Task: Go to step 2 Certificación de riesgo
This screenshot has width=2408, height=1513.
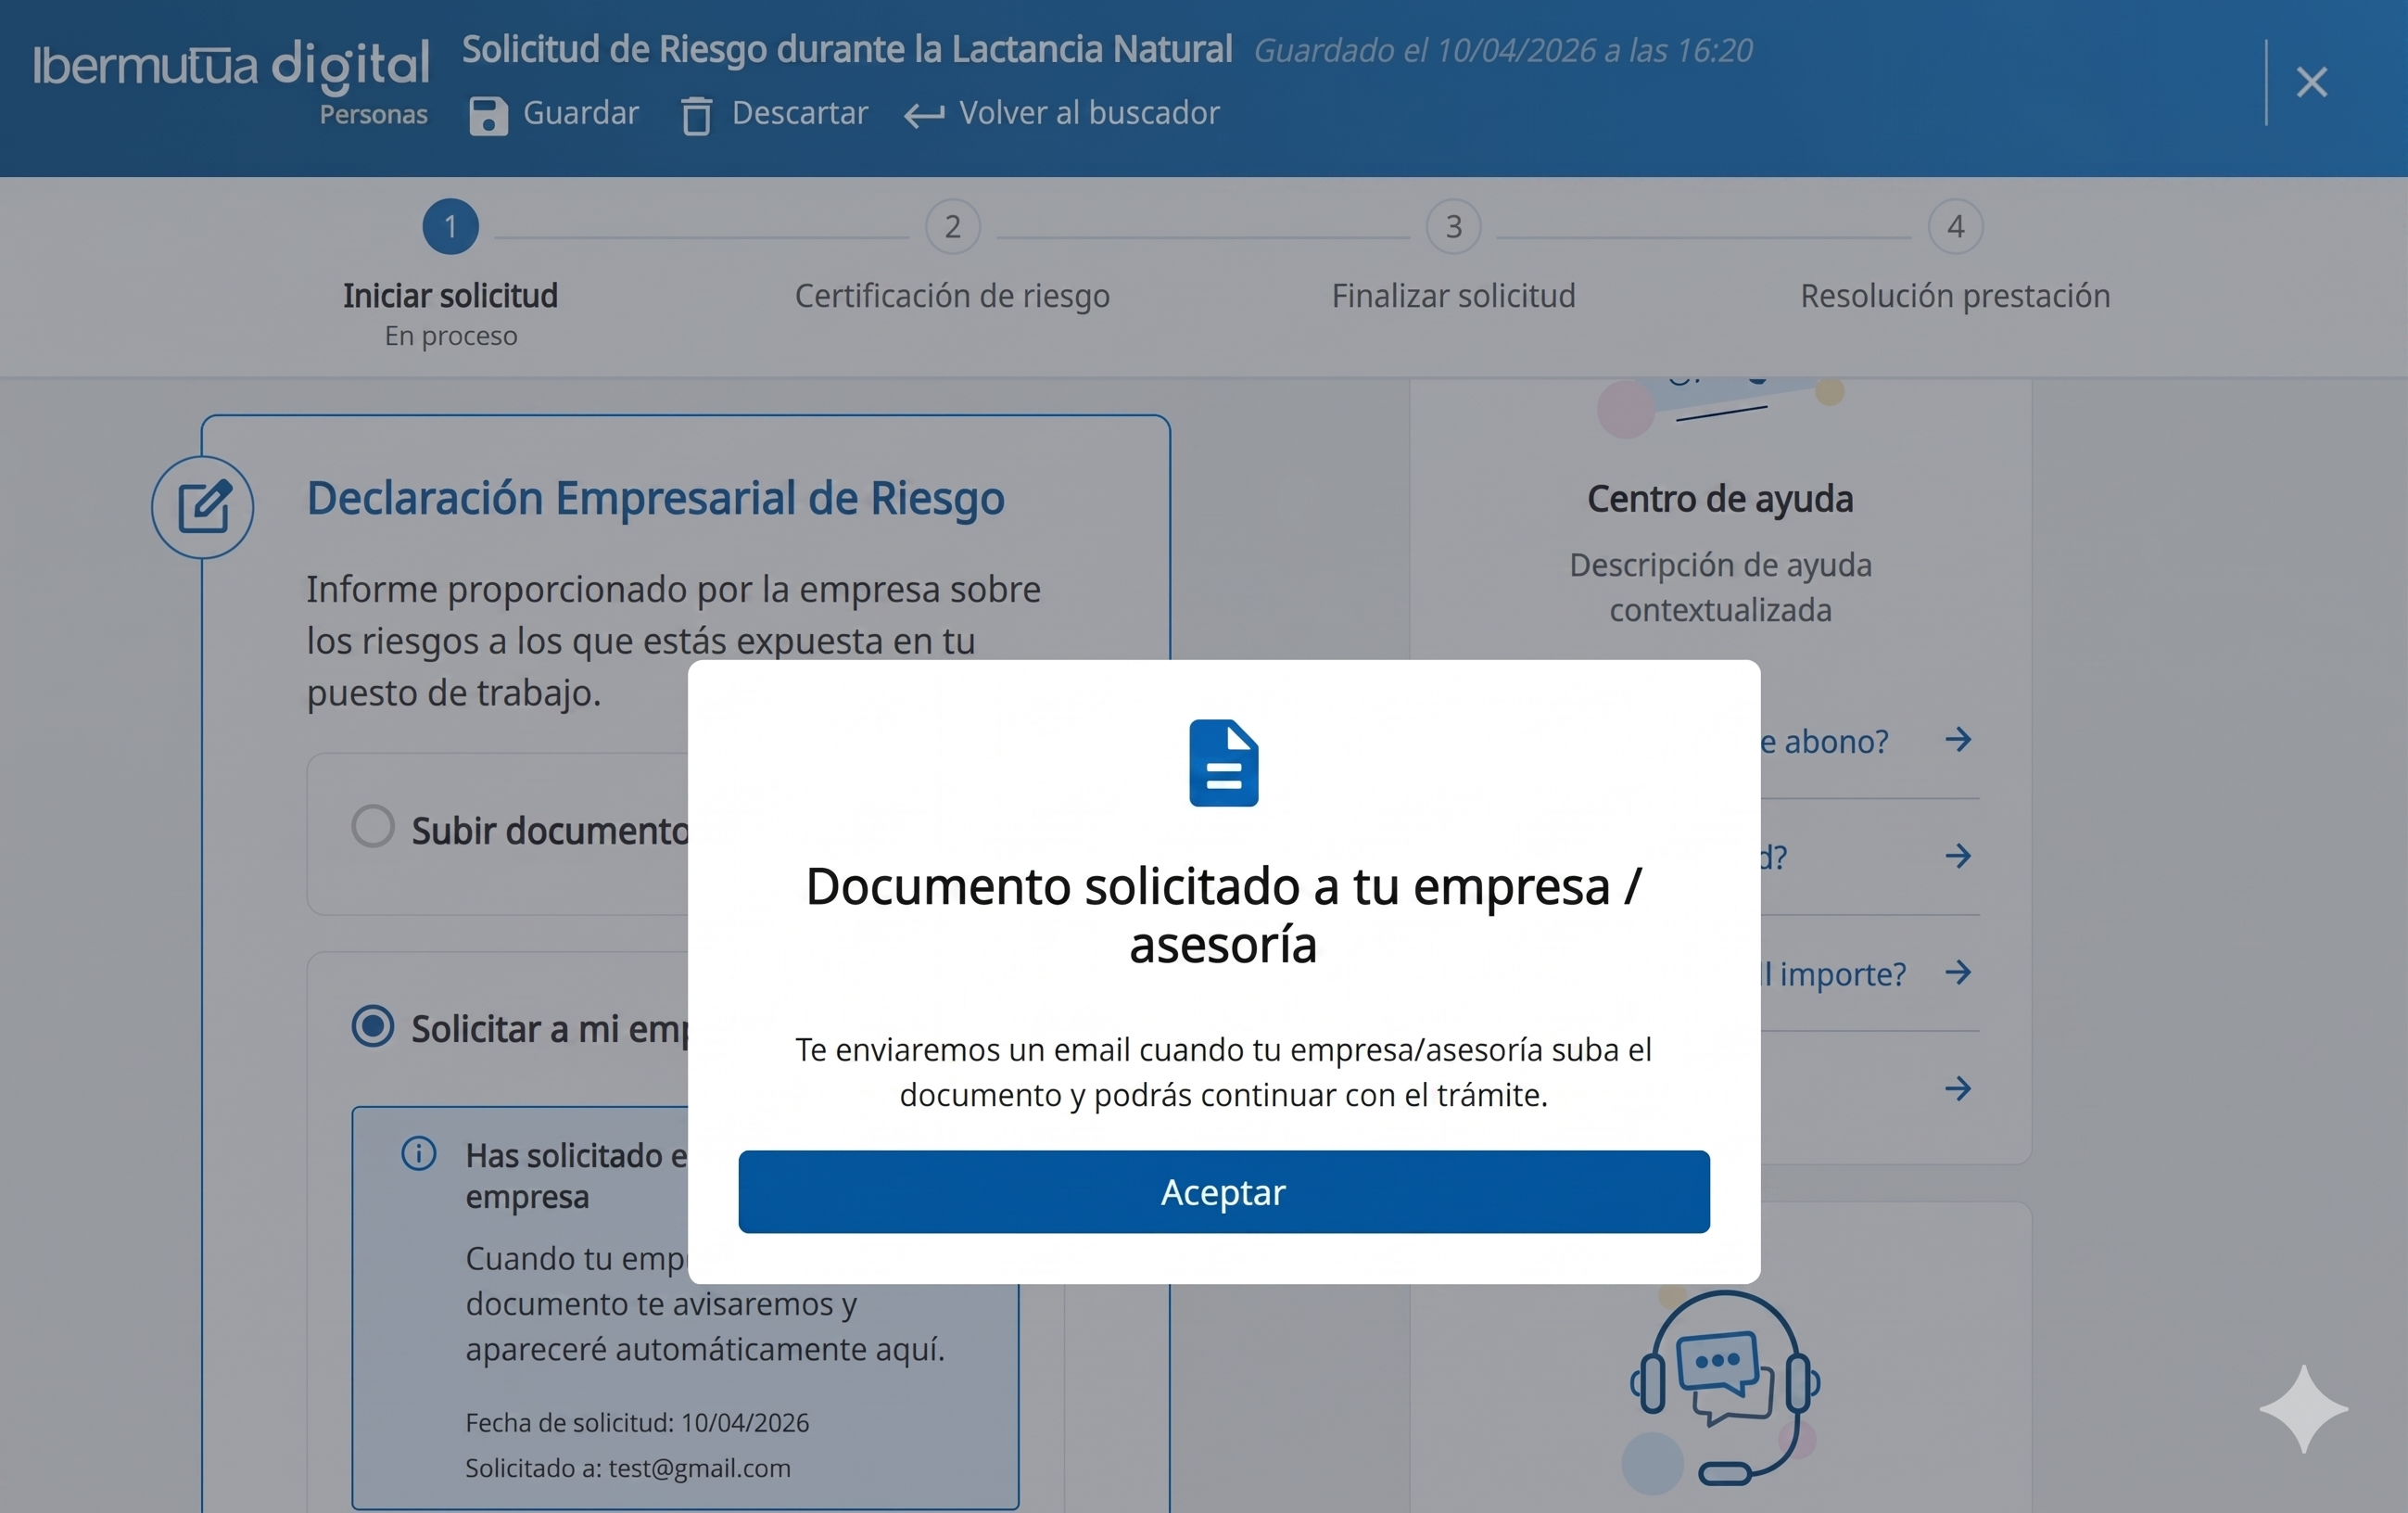Action: point(952,227)
